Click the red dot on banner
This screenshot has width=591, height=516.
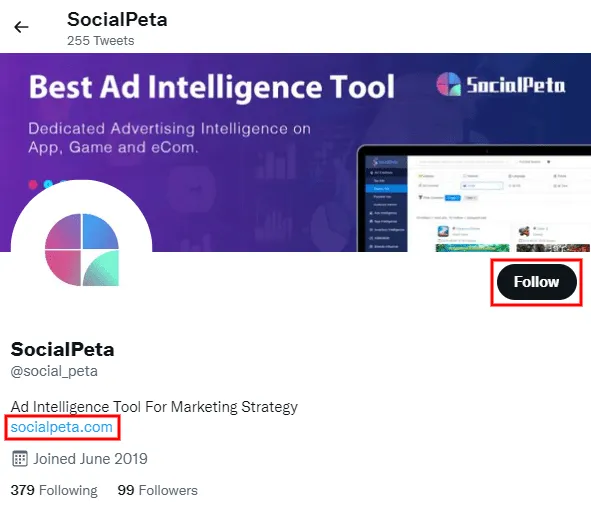pos(33,184)
